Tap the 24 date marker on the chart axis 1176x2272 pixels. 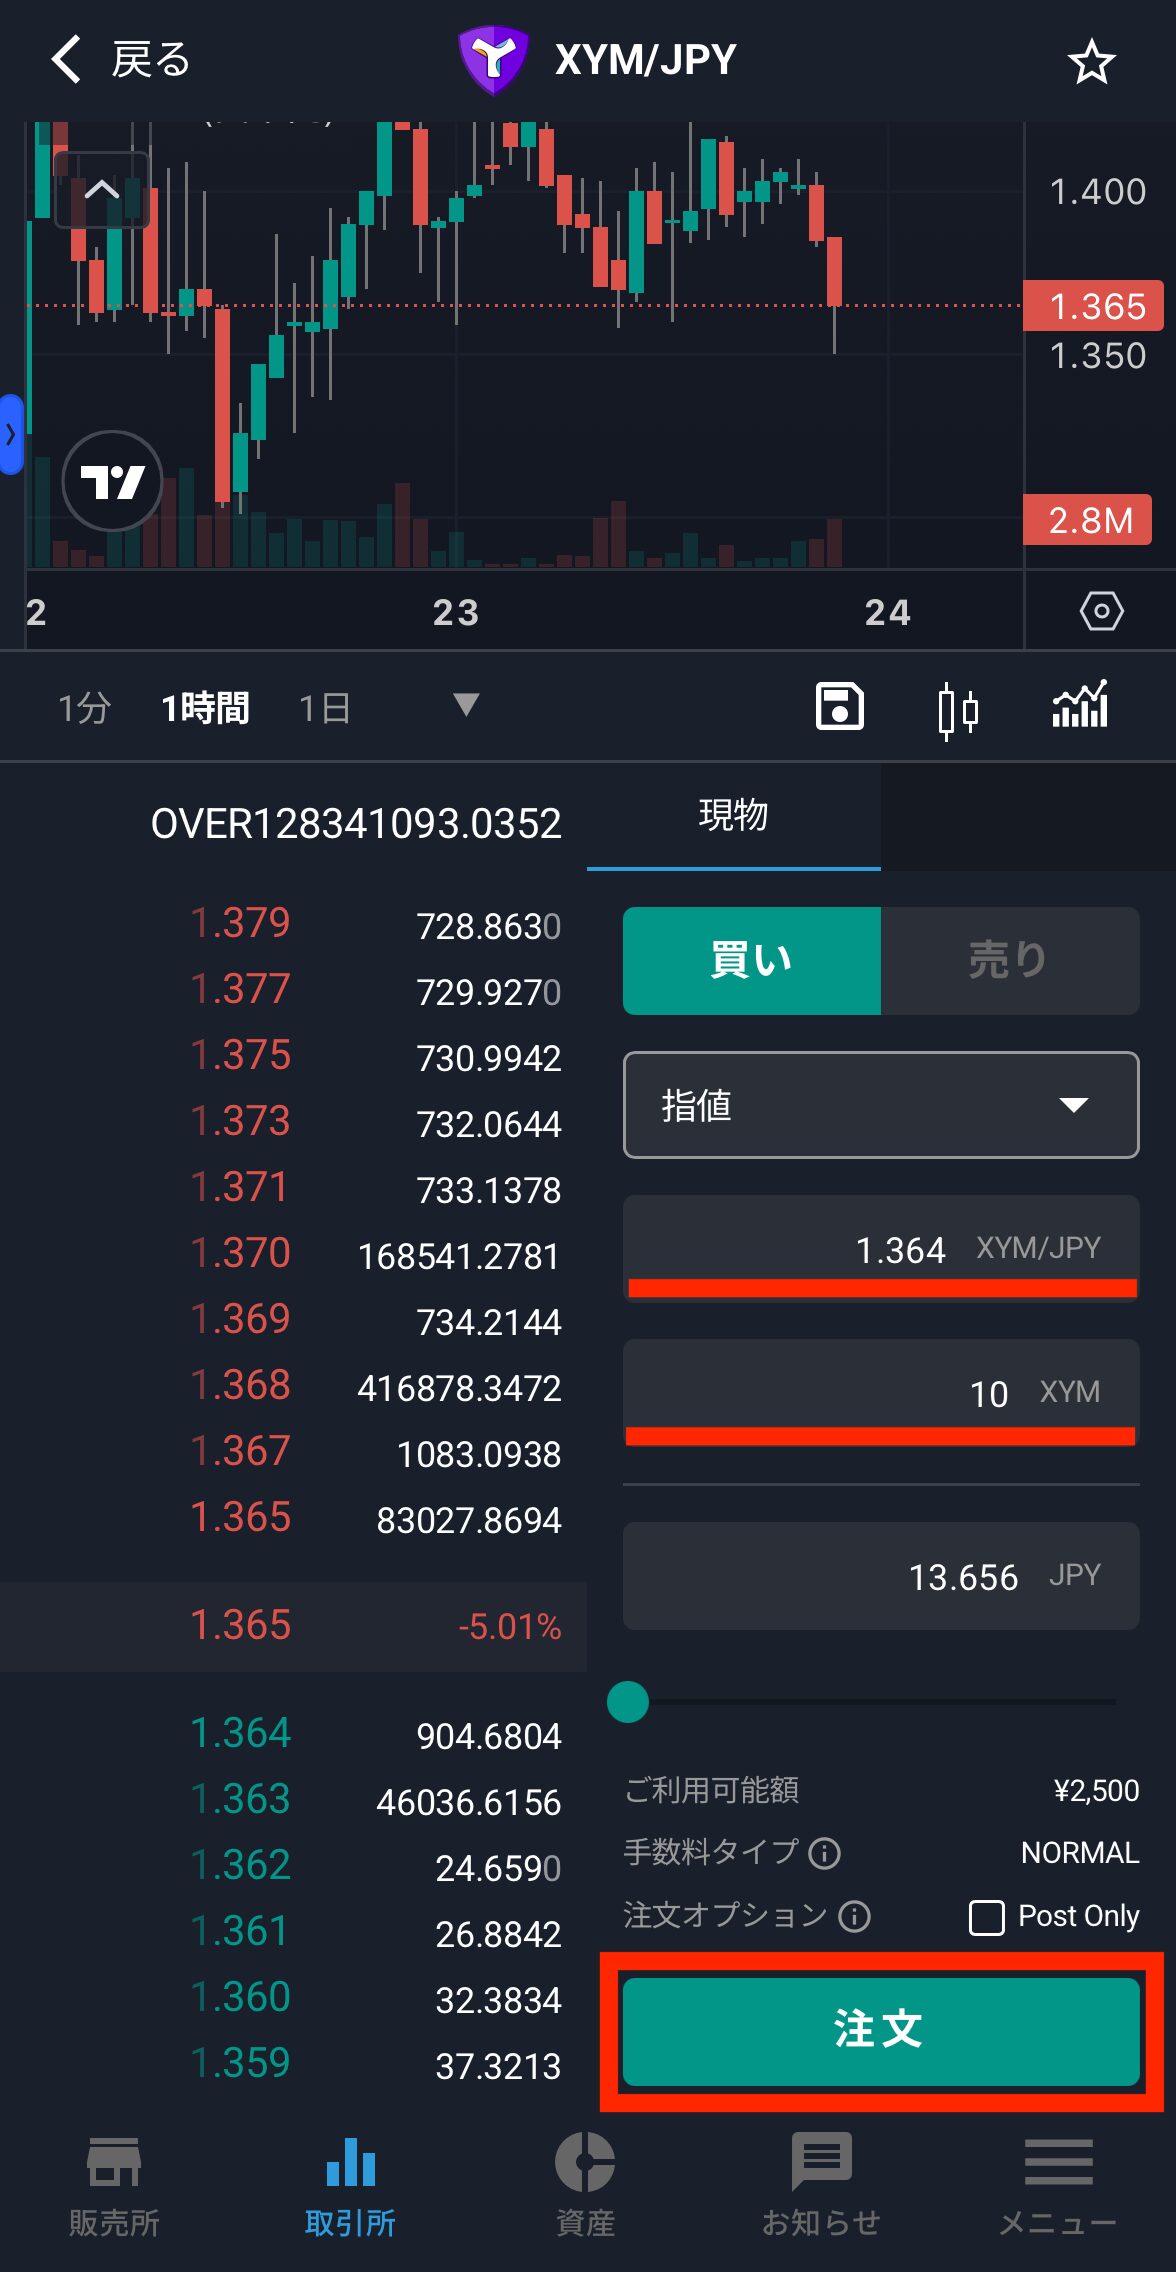(x=888, y=612)
